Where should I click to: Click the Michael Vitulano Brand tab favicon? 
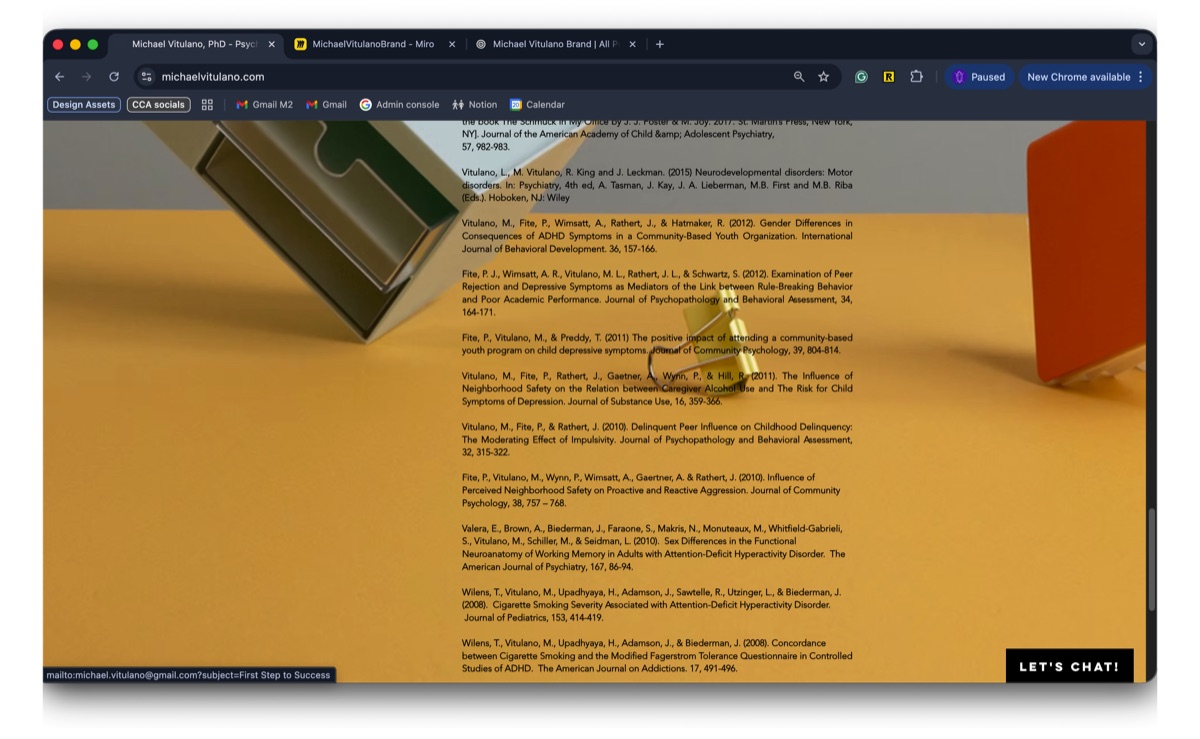(x=481, y=44)
